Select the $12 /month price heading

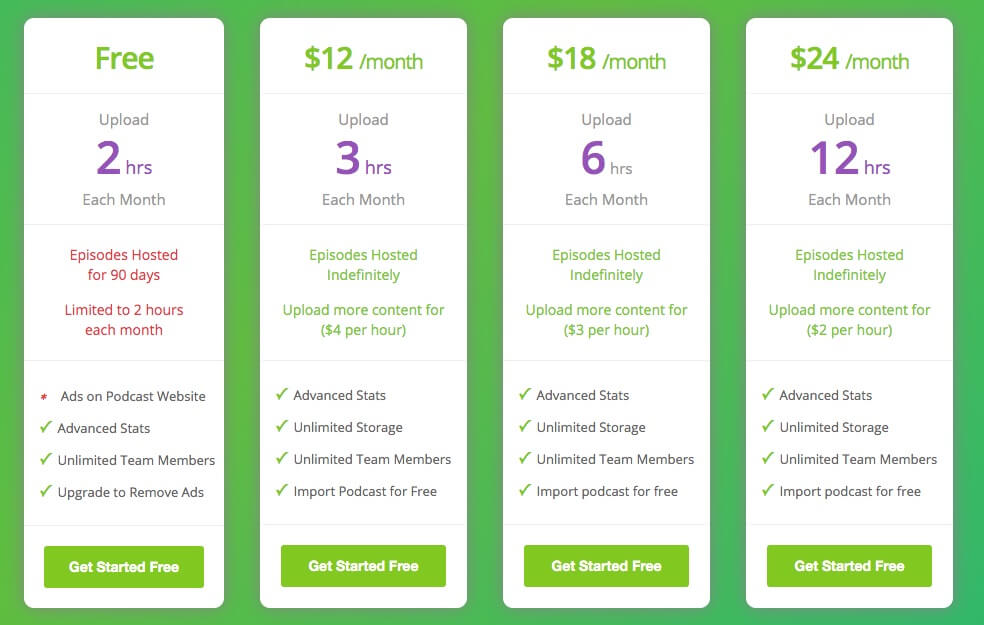pyautogui.click(x=363, y=59)
